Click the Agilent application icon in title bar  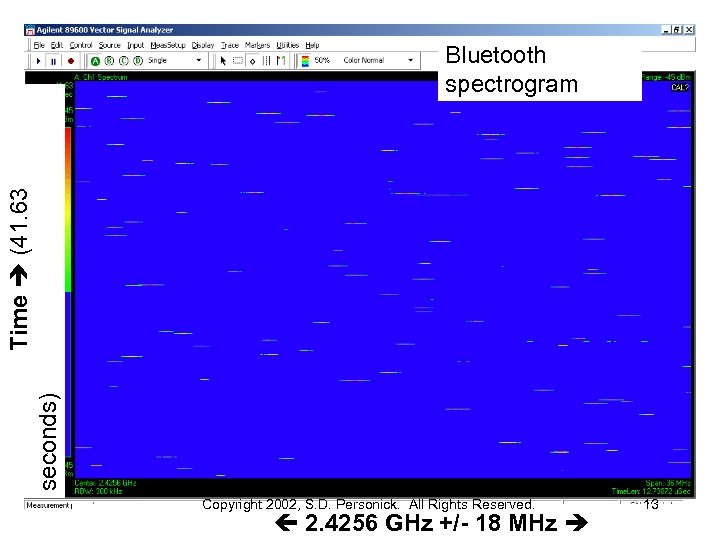30,30
